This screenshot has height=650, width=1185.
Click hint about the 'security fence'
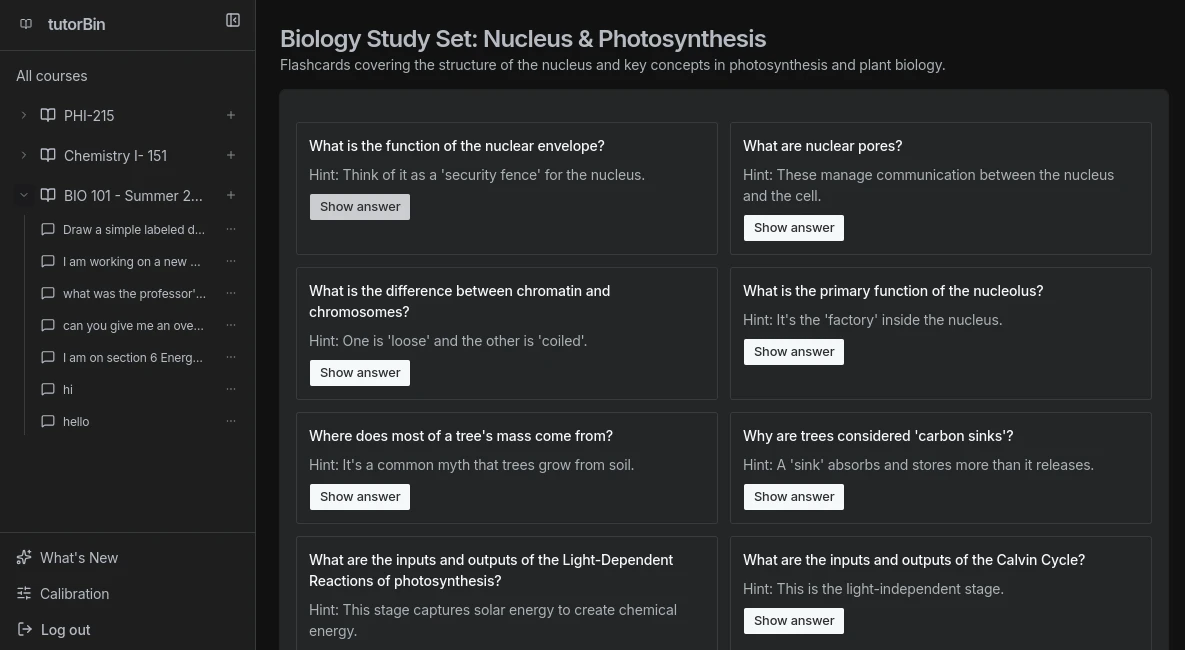tap(477, 175)
